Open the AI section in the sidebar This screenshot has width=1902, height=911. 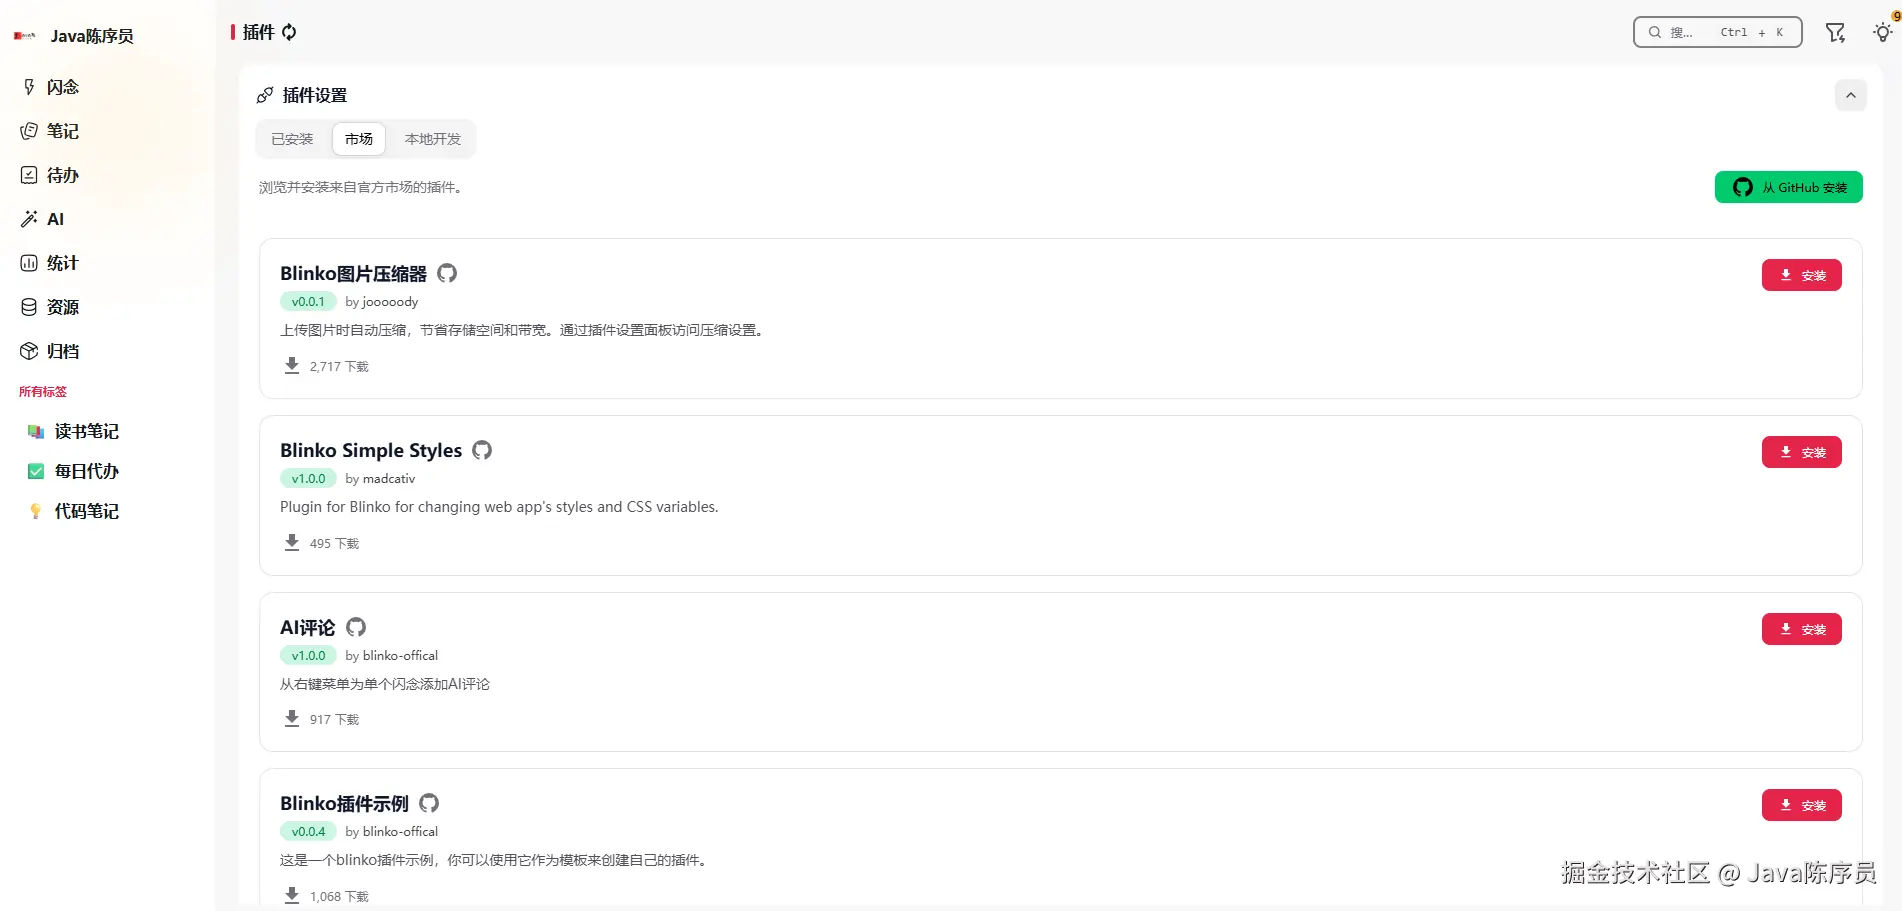coord(43,219)
